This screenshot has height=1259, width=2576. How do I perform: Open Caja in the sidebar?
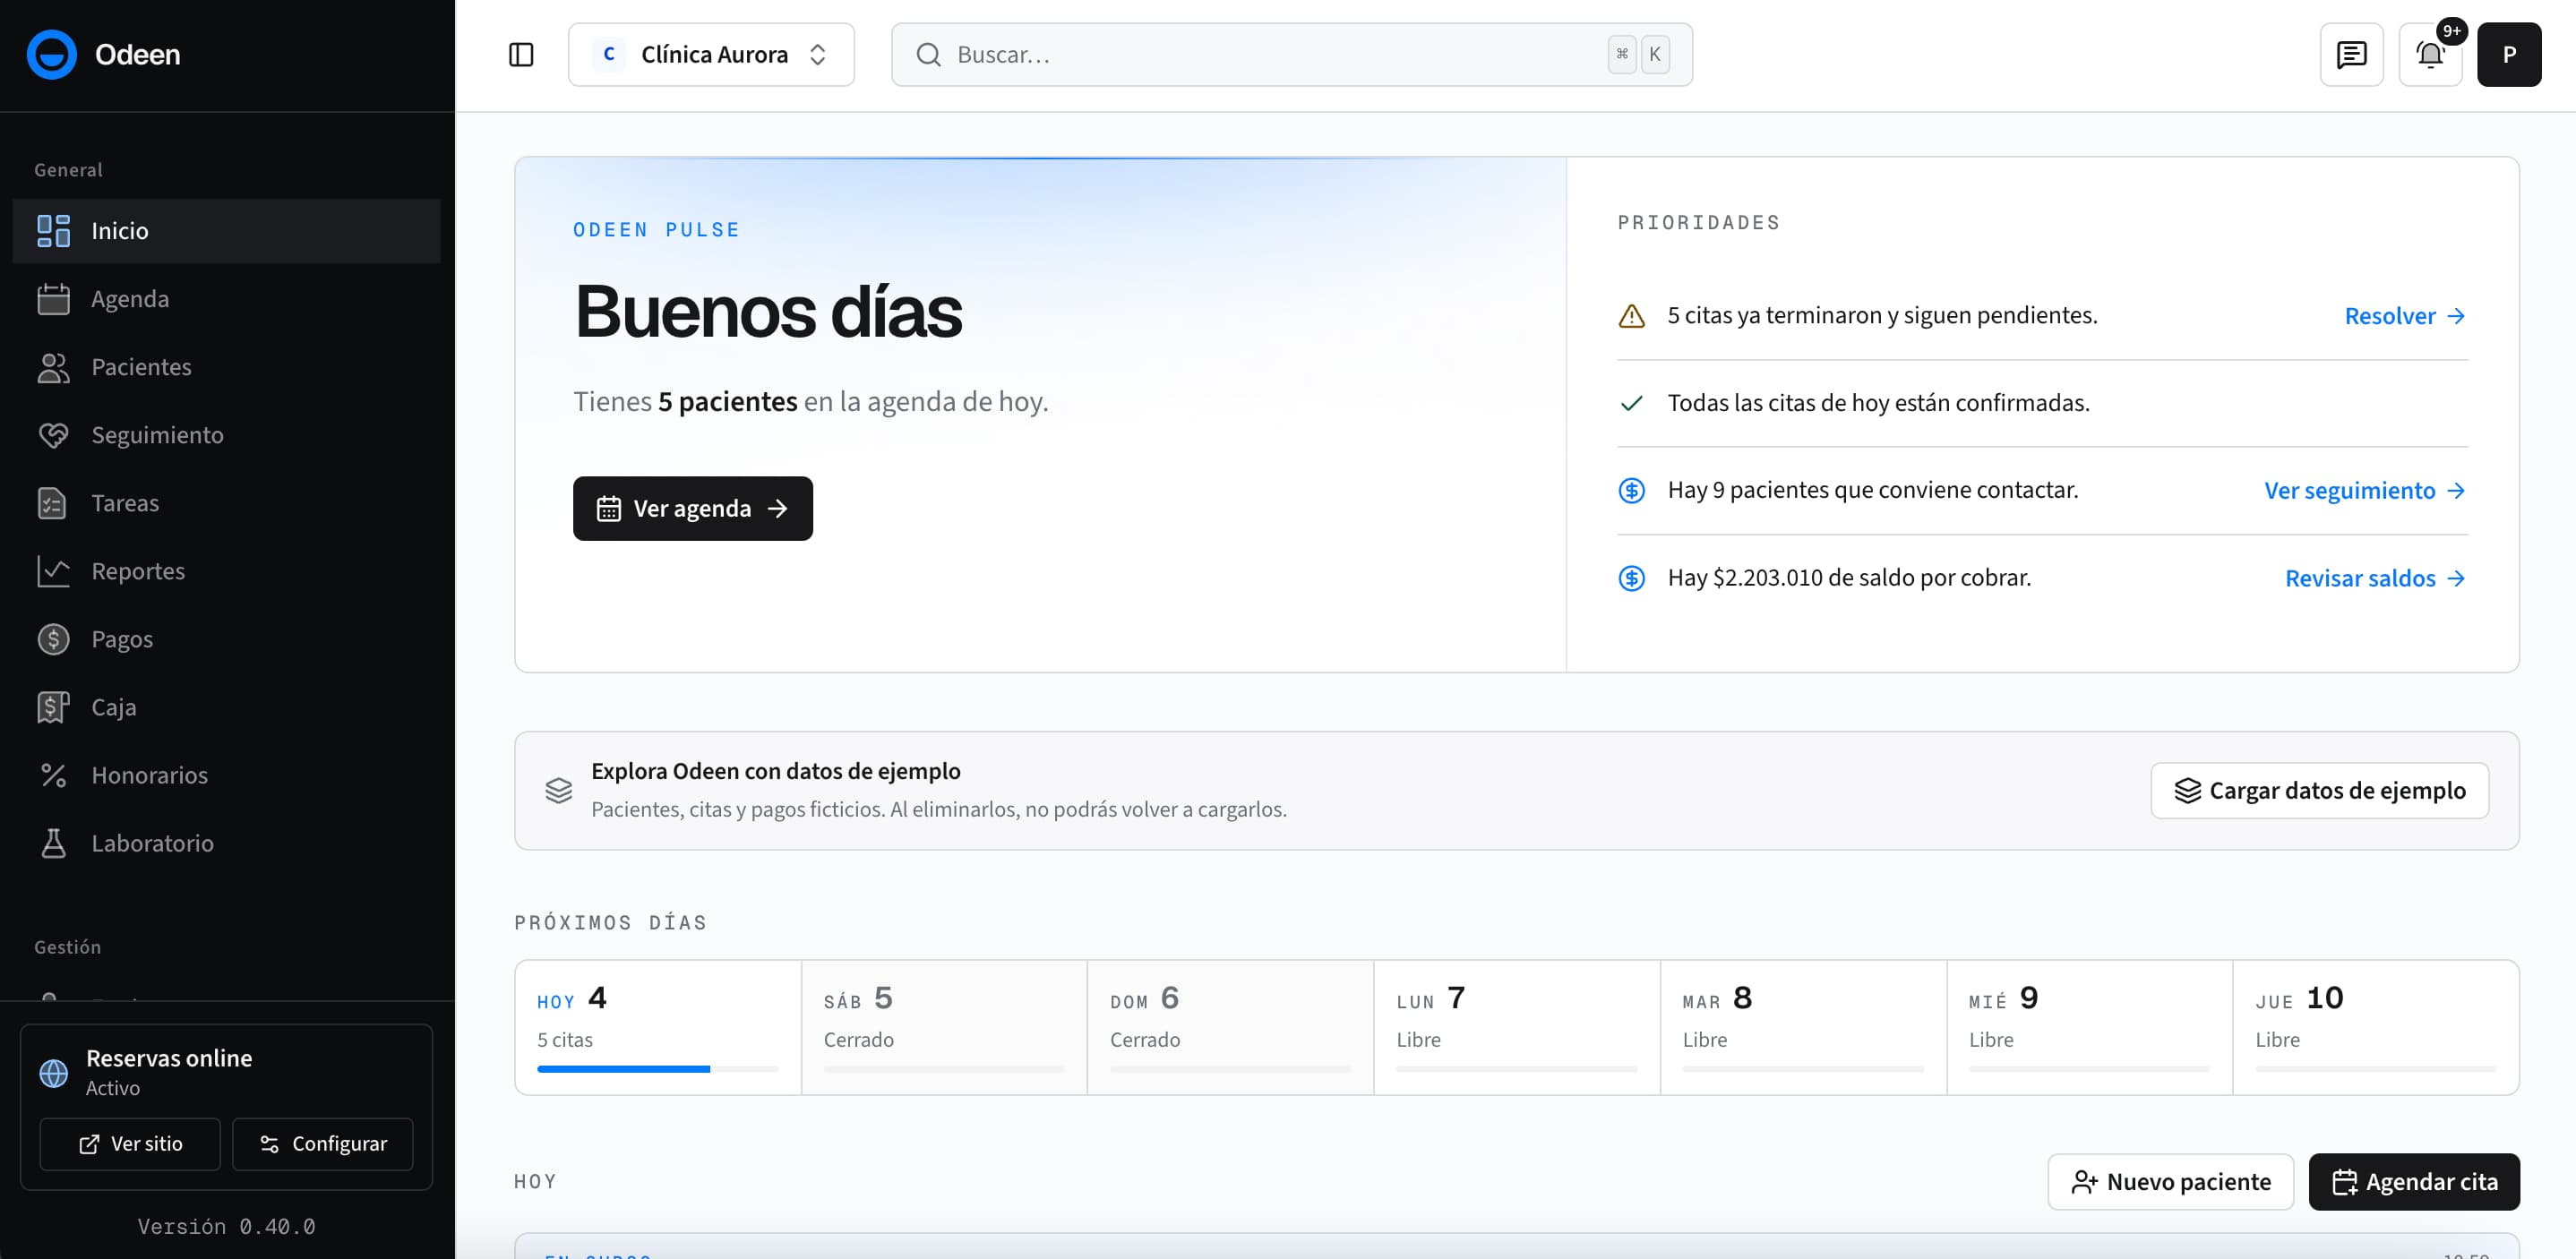[226, 706]
